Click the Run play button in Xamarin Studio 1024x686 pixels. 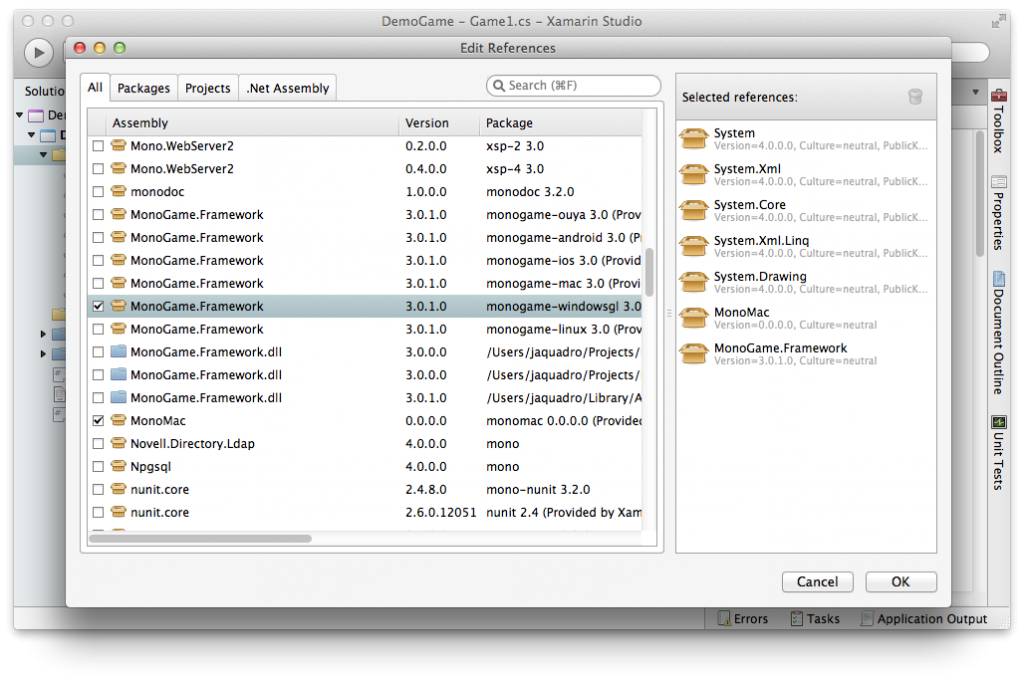click(39, 52)
